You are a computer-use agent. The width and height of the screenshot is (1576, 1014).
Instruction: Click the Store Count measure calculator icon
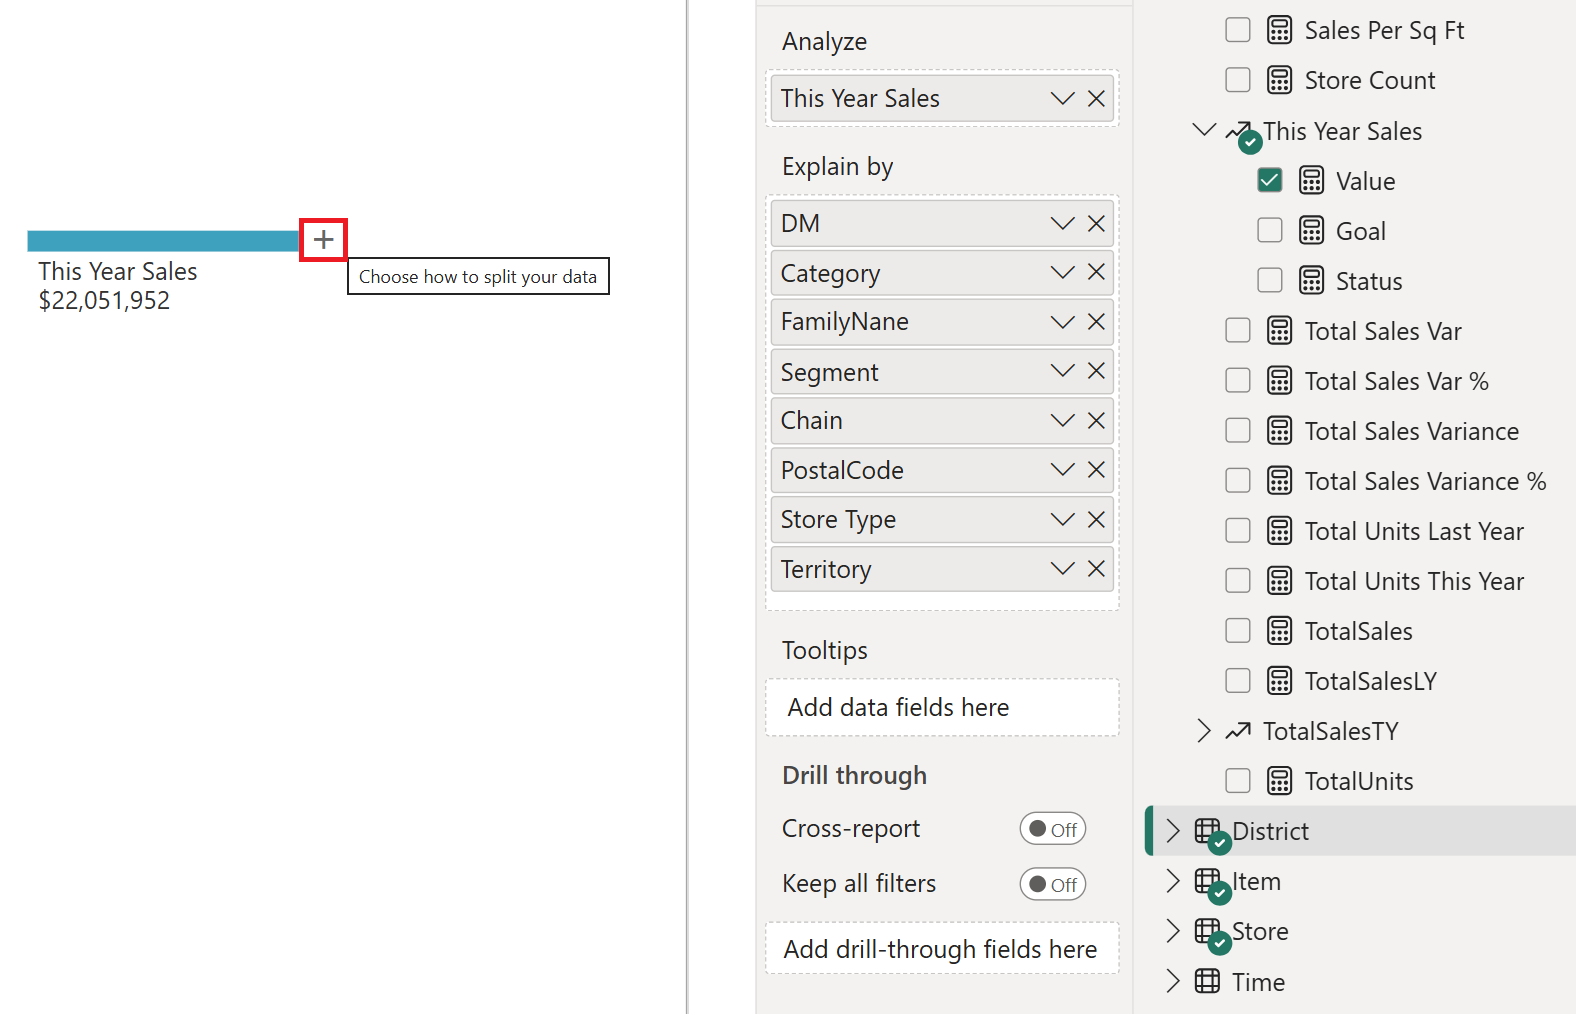click(1279, 81)
